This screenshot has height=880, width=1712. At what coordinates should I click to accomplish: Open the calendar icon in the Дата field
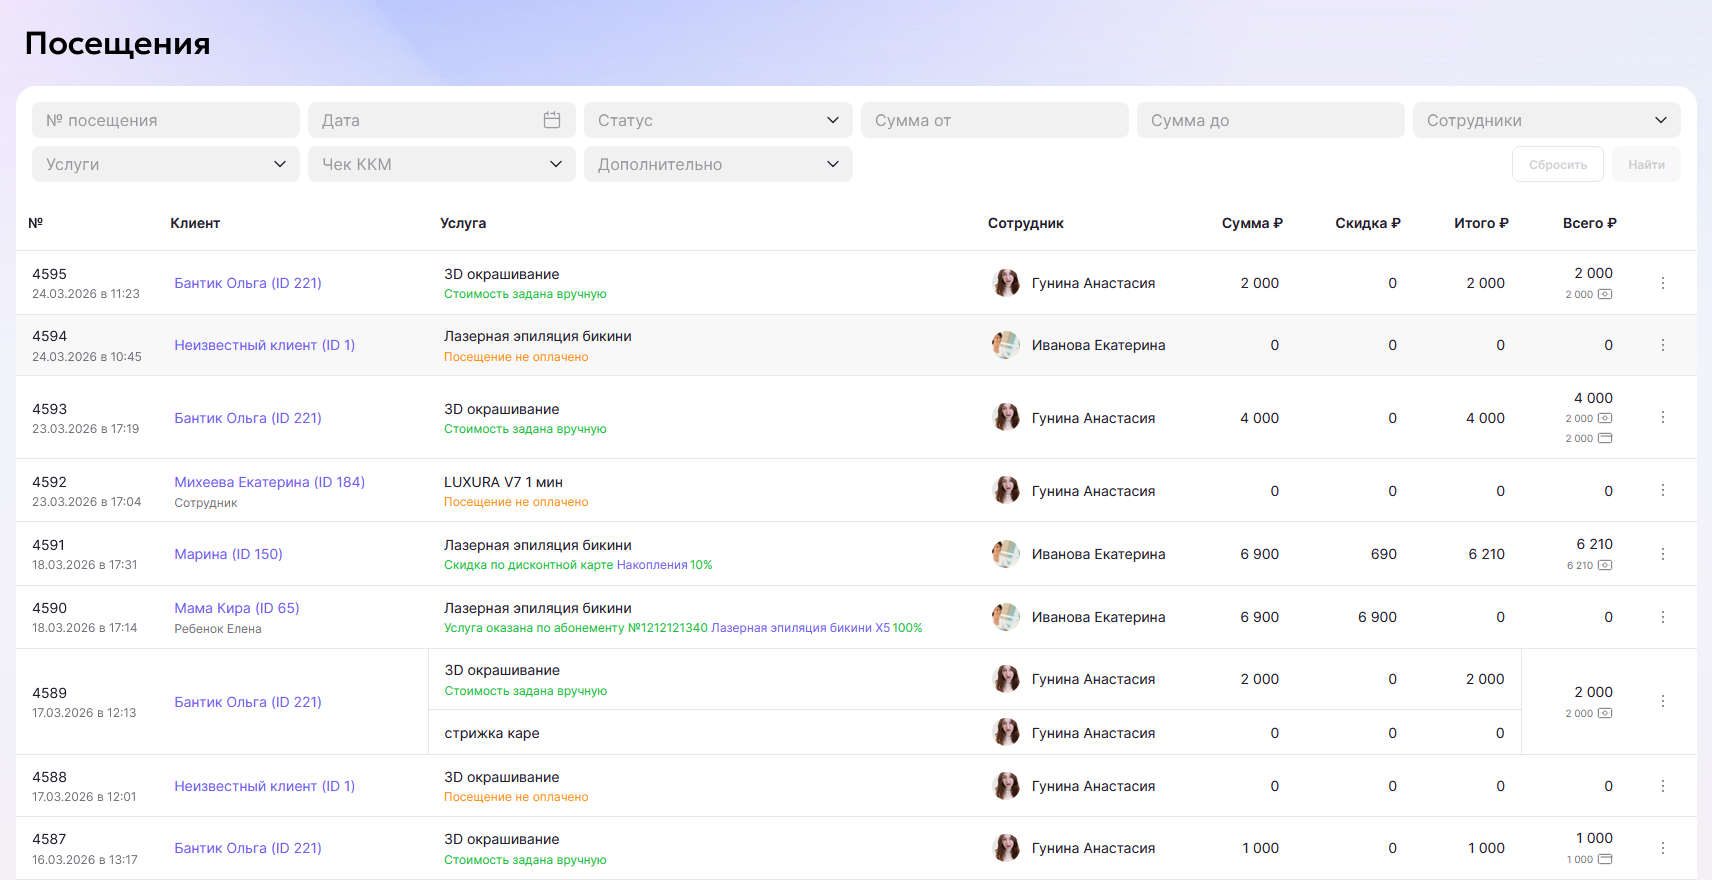click(551, 120)
